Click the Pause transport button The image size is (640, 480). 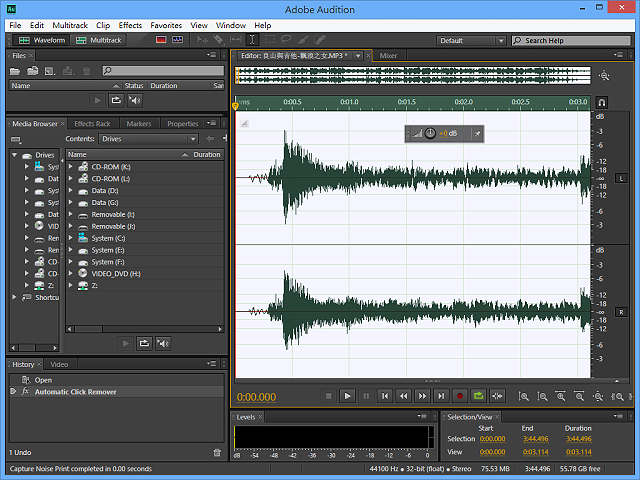point(366,396)
